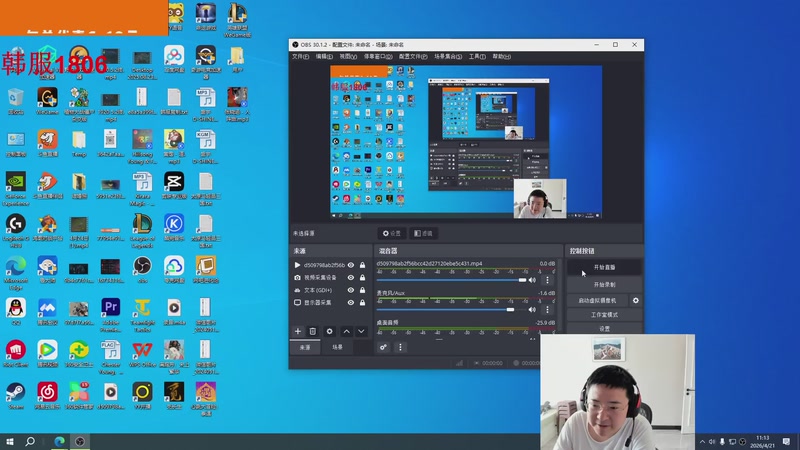
Task: Delete the selected source with the trash icon
Action: [313, 331]
